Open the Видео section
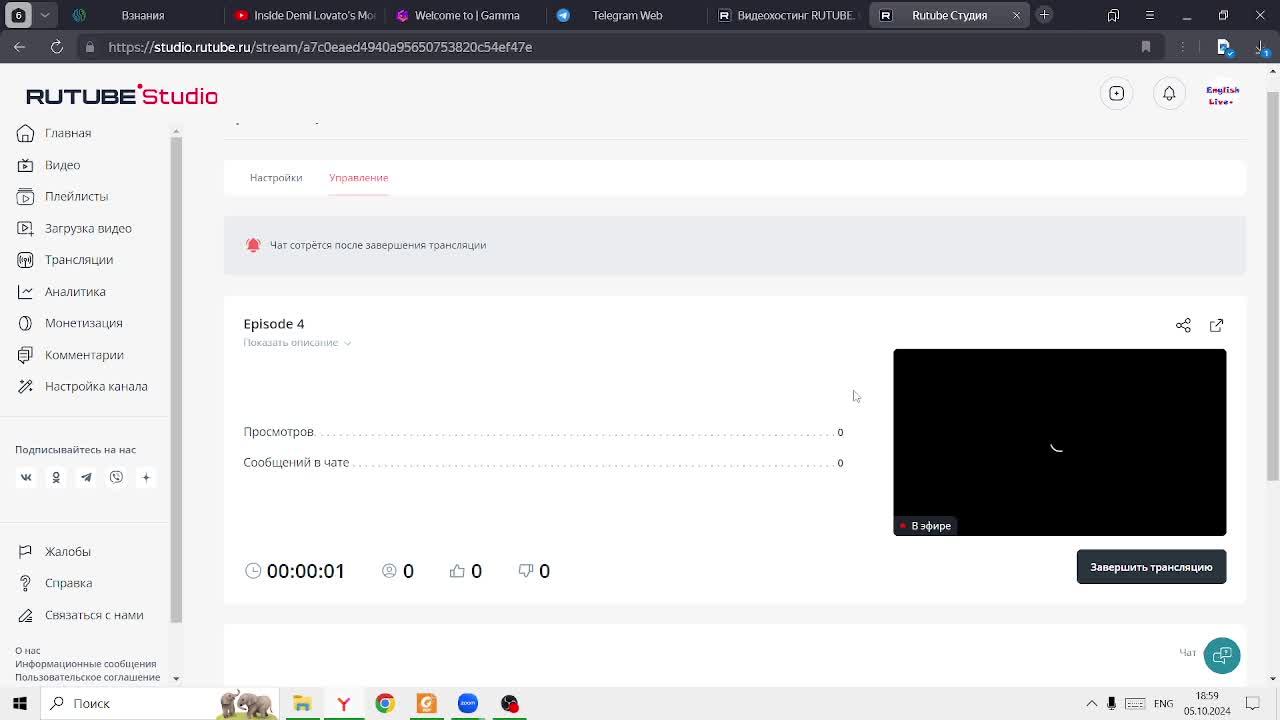The width and height of the screenshot is (1280, 720). pos(62,165)
